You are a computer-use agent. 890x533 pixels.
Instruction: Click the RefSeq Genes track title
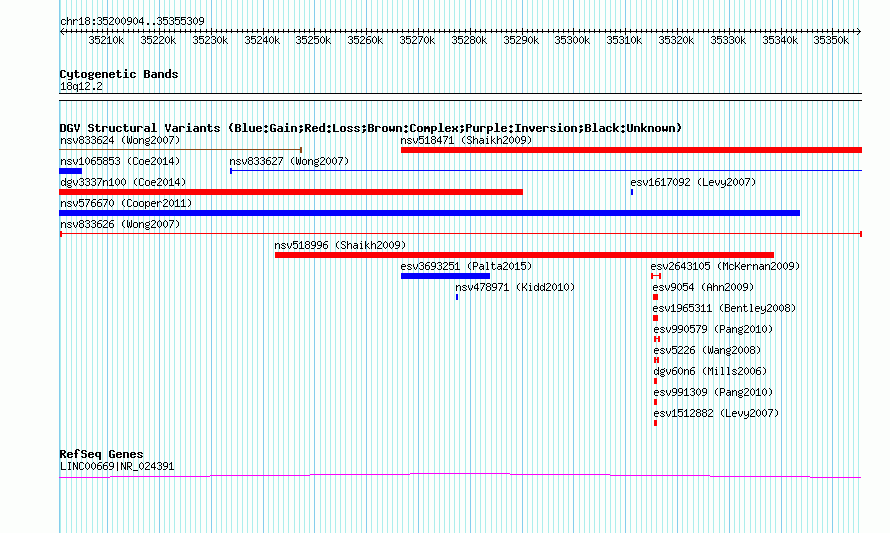click(101, 454)
